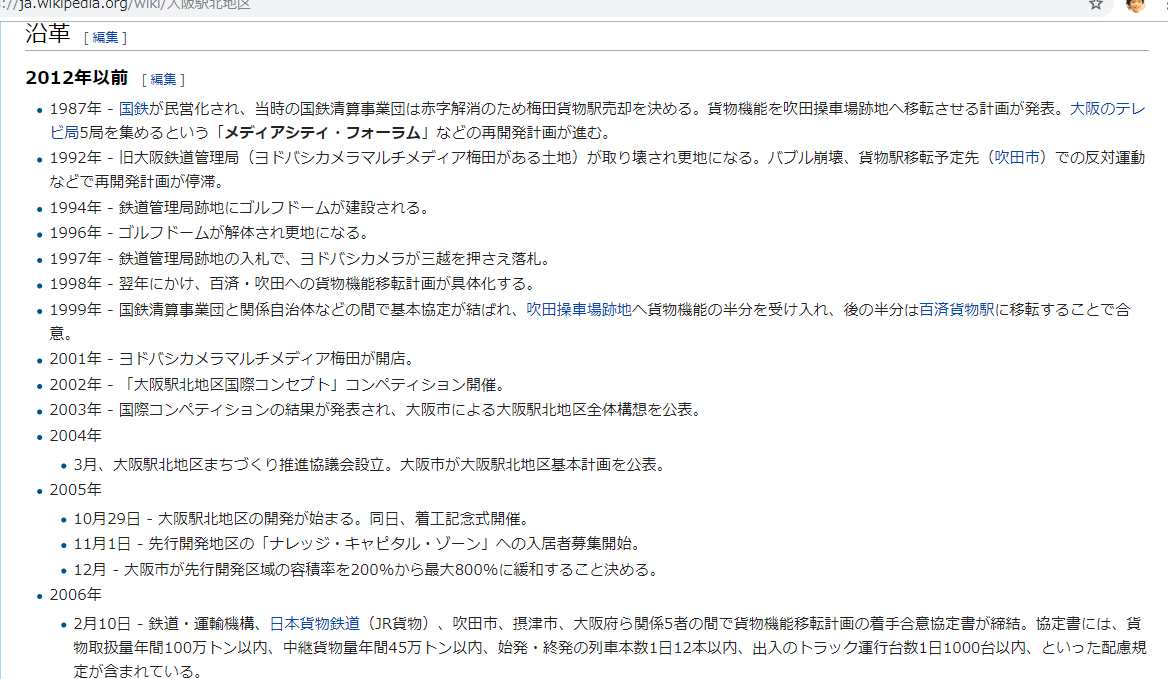Open the profile avatar in browser toolbar
The height and width of the screenshot is (679, 1168).
[x=1135, y=4]
